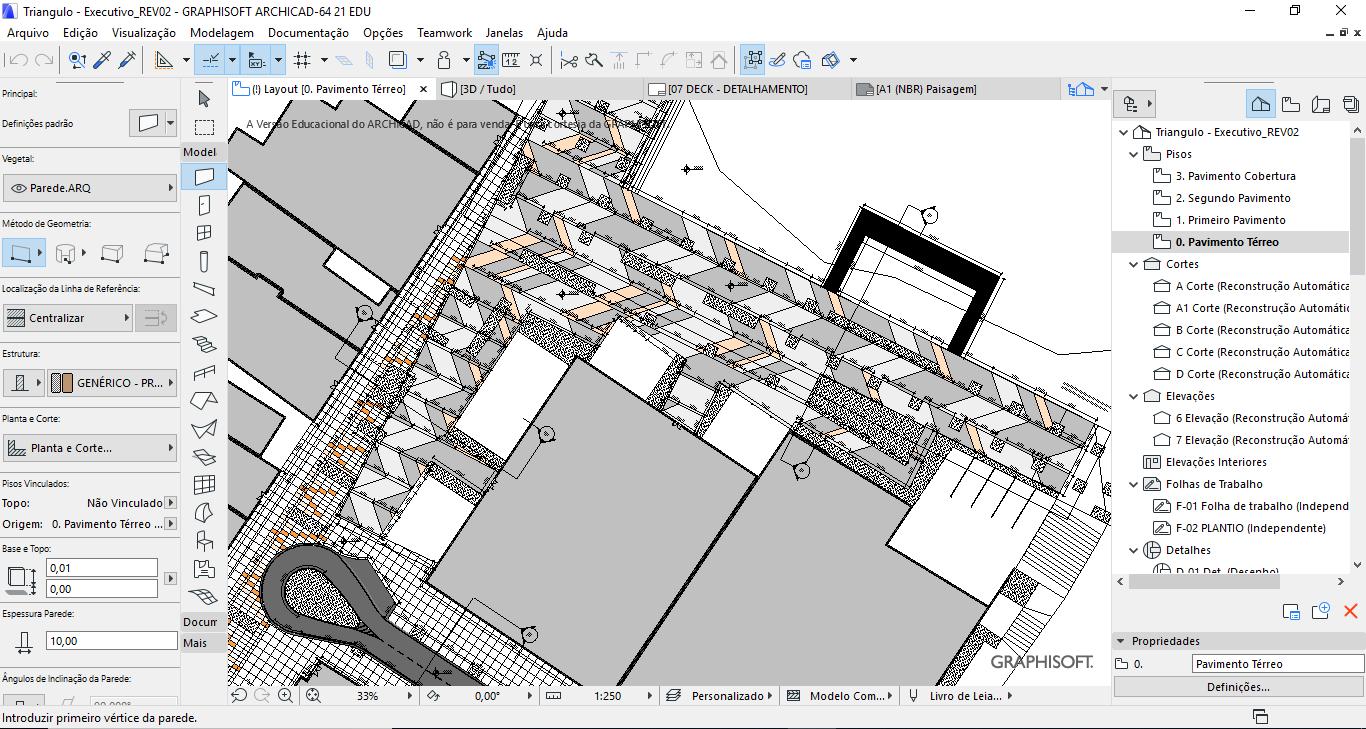The width and height of the screenshot is (1366, 729).
Task: Click the Measure tool ruler icon
Action: 511,60
